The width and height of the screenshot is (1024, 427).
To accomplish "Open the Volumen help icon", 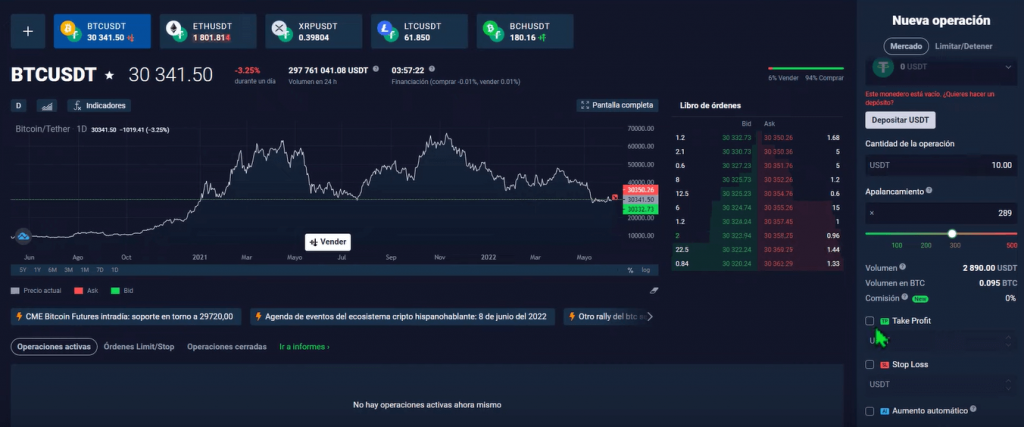I will coord(903,266).
